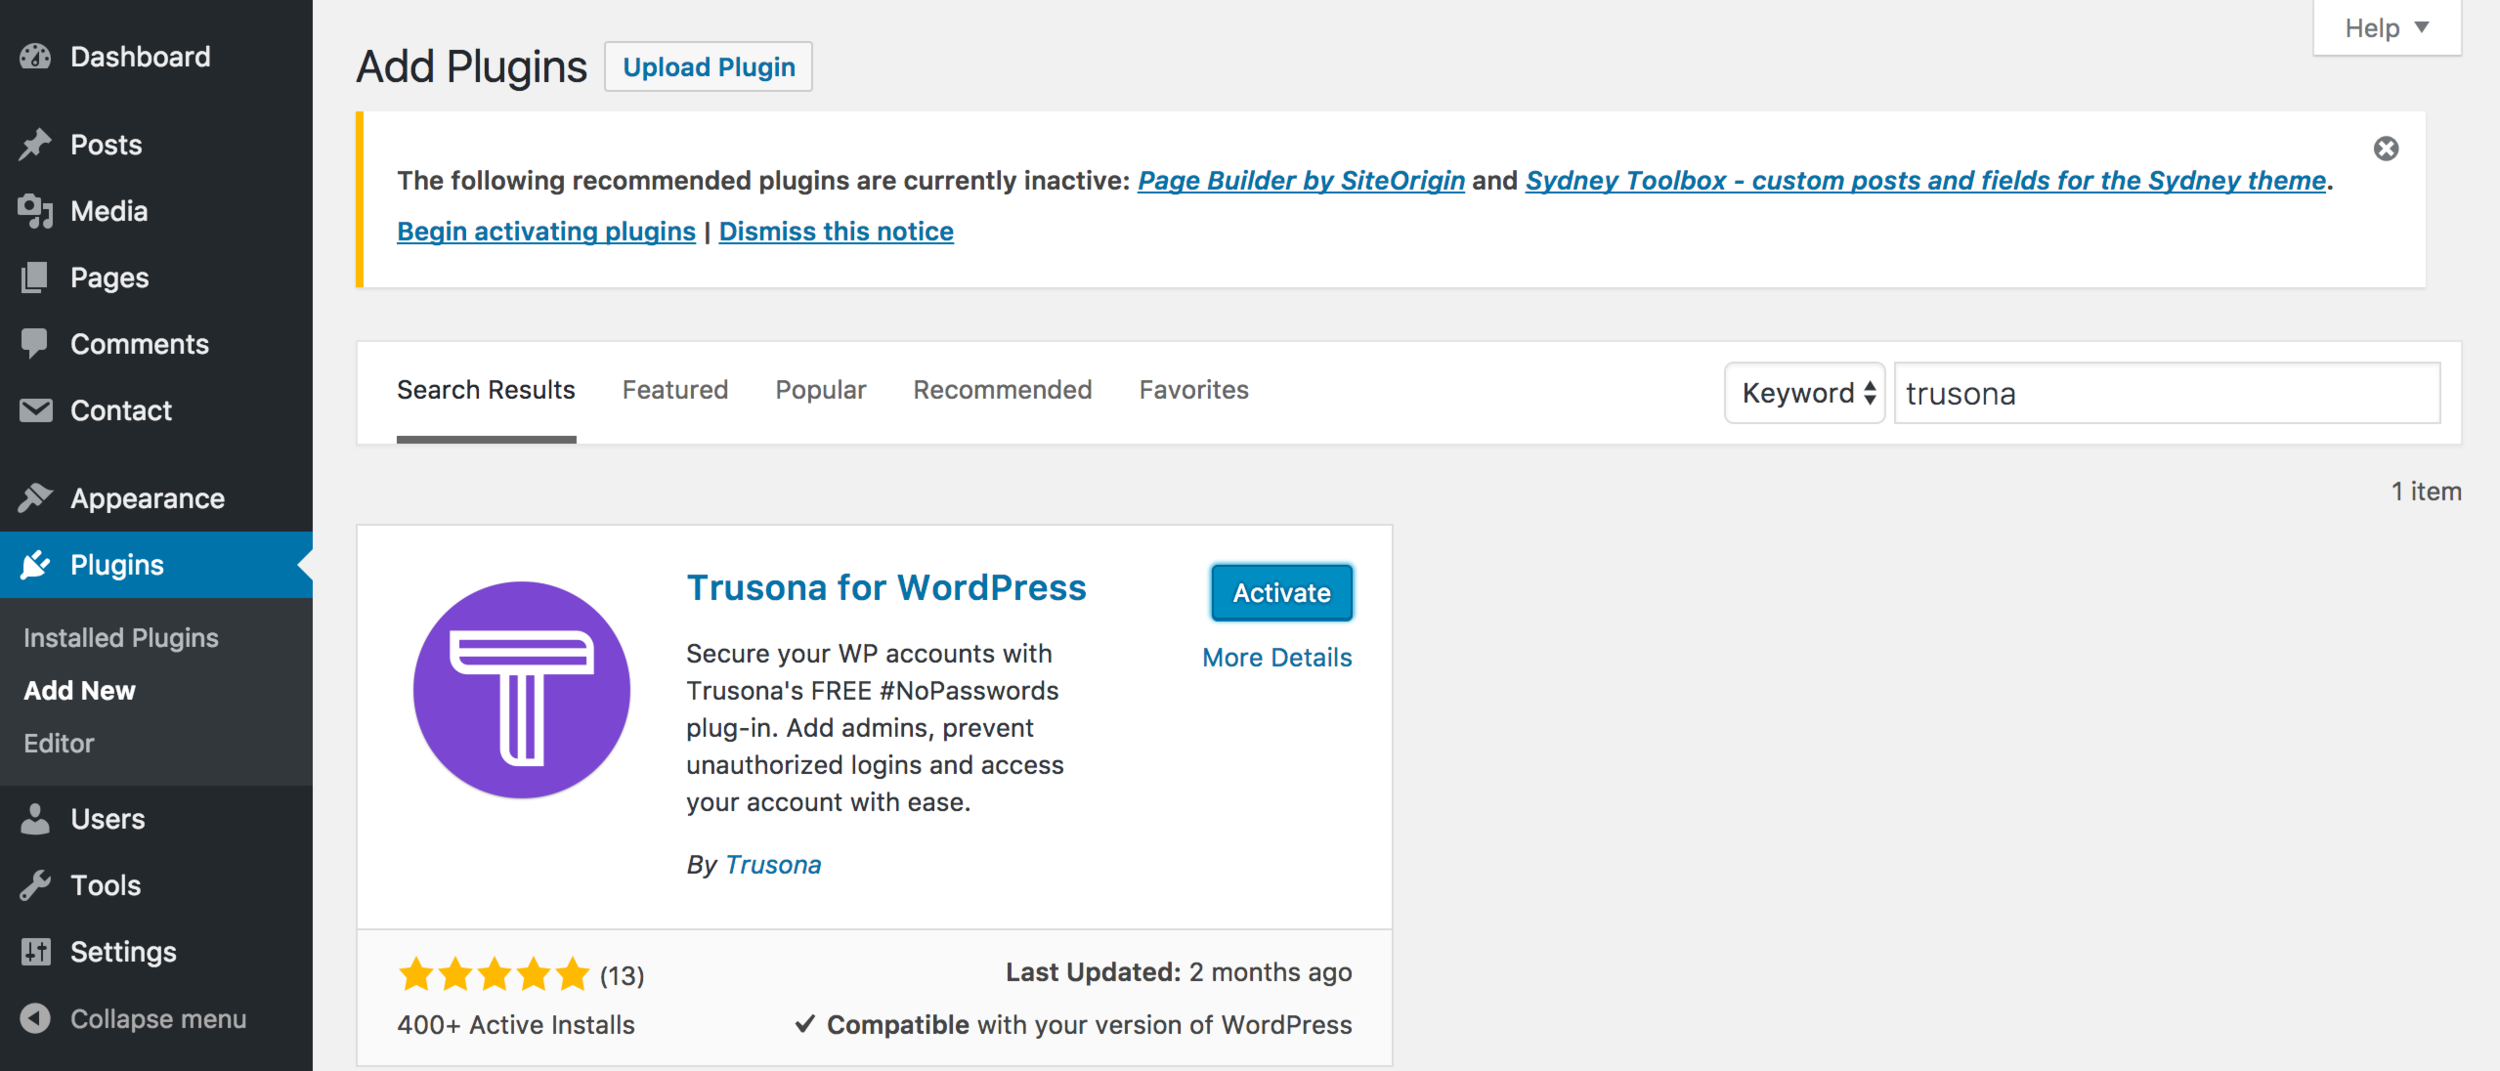Switch to Recommended tab

pyautogui.click(x=1002, y=390)
